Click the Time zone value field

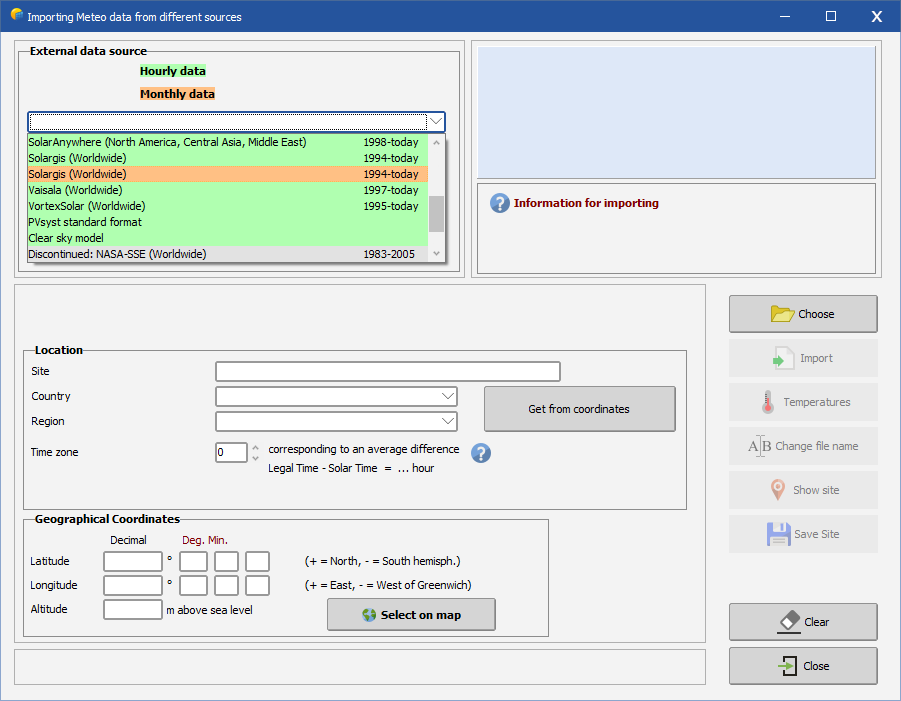pyautogui.click(x=231, y=452)
